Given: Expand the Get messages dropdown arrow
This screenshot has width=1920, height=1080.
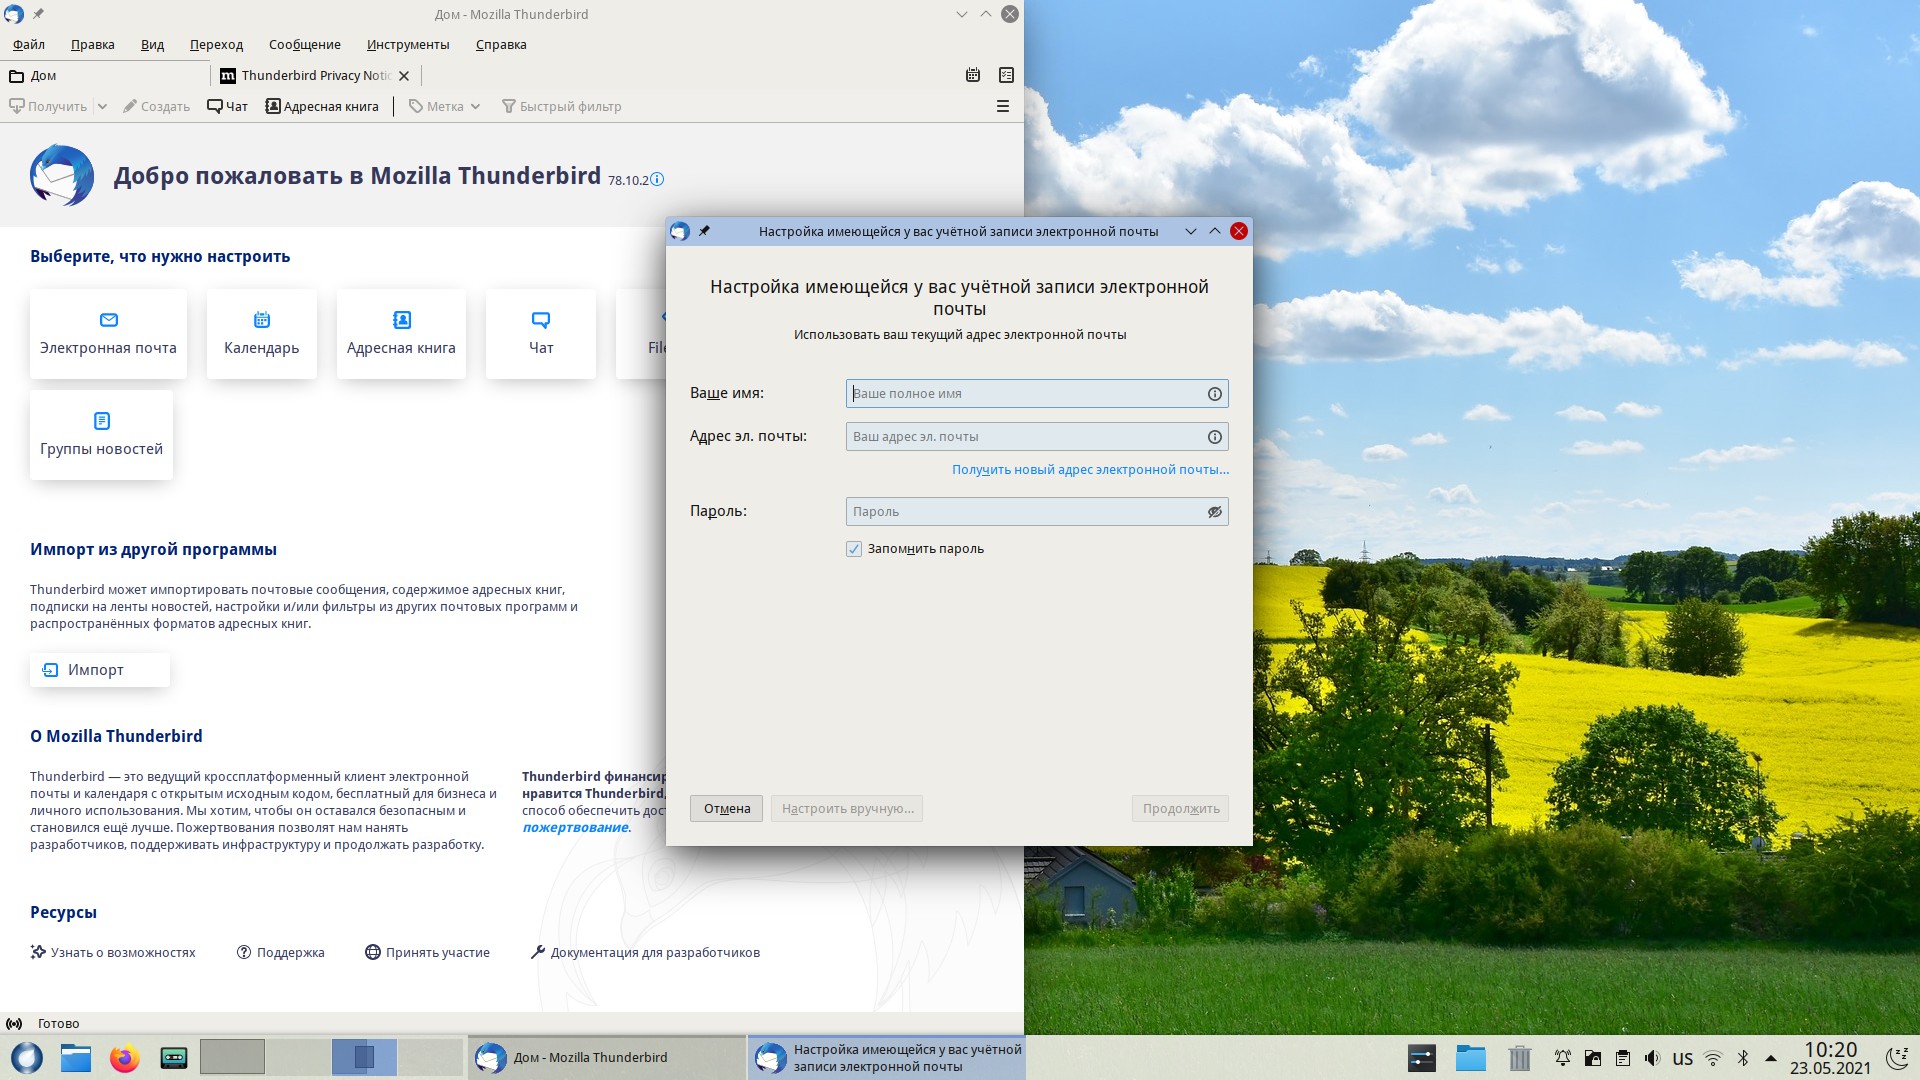Looking at the screenshot, I should click(x=102, y=106).
